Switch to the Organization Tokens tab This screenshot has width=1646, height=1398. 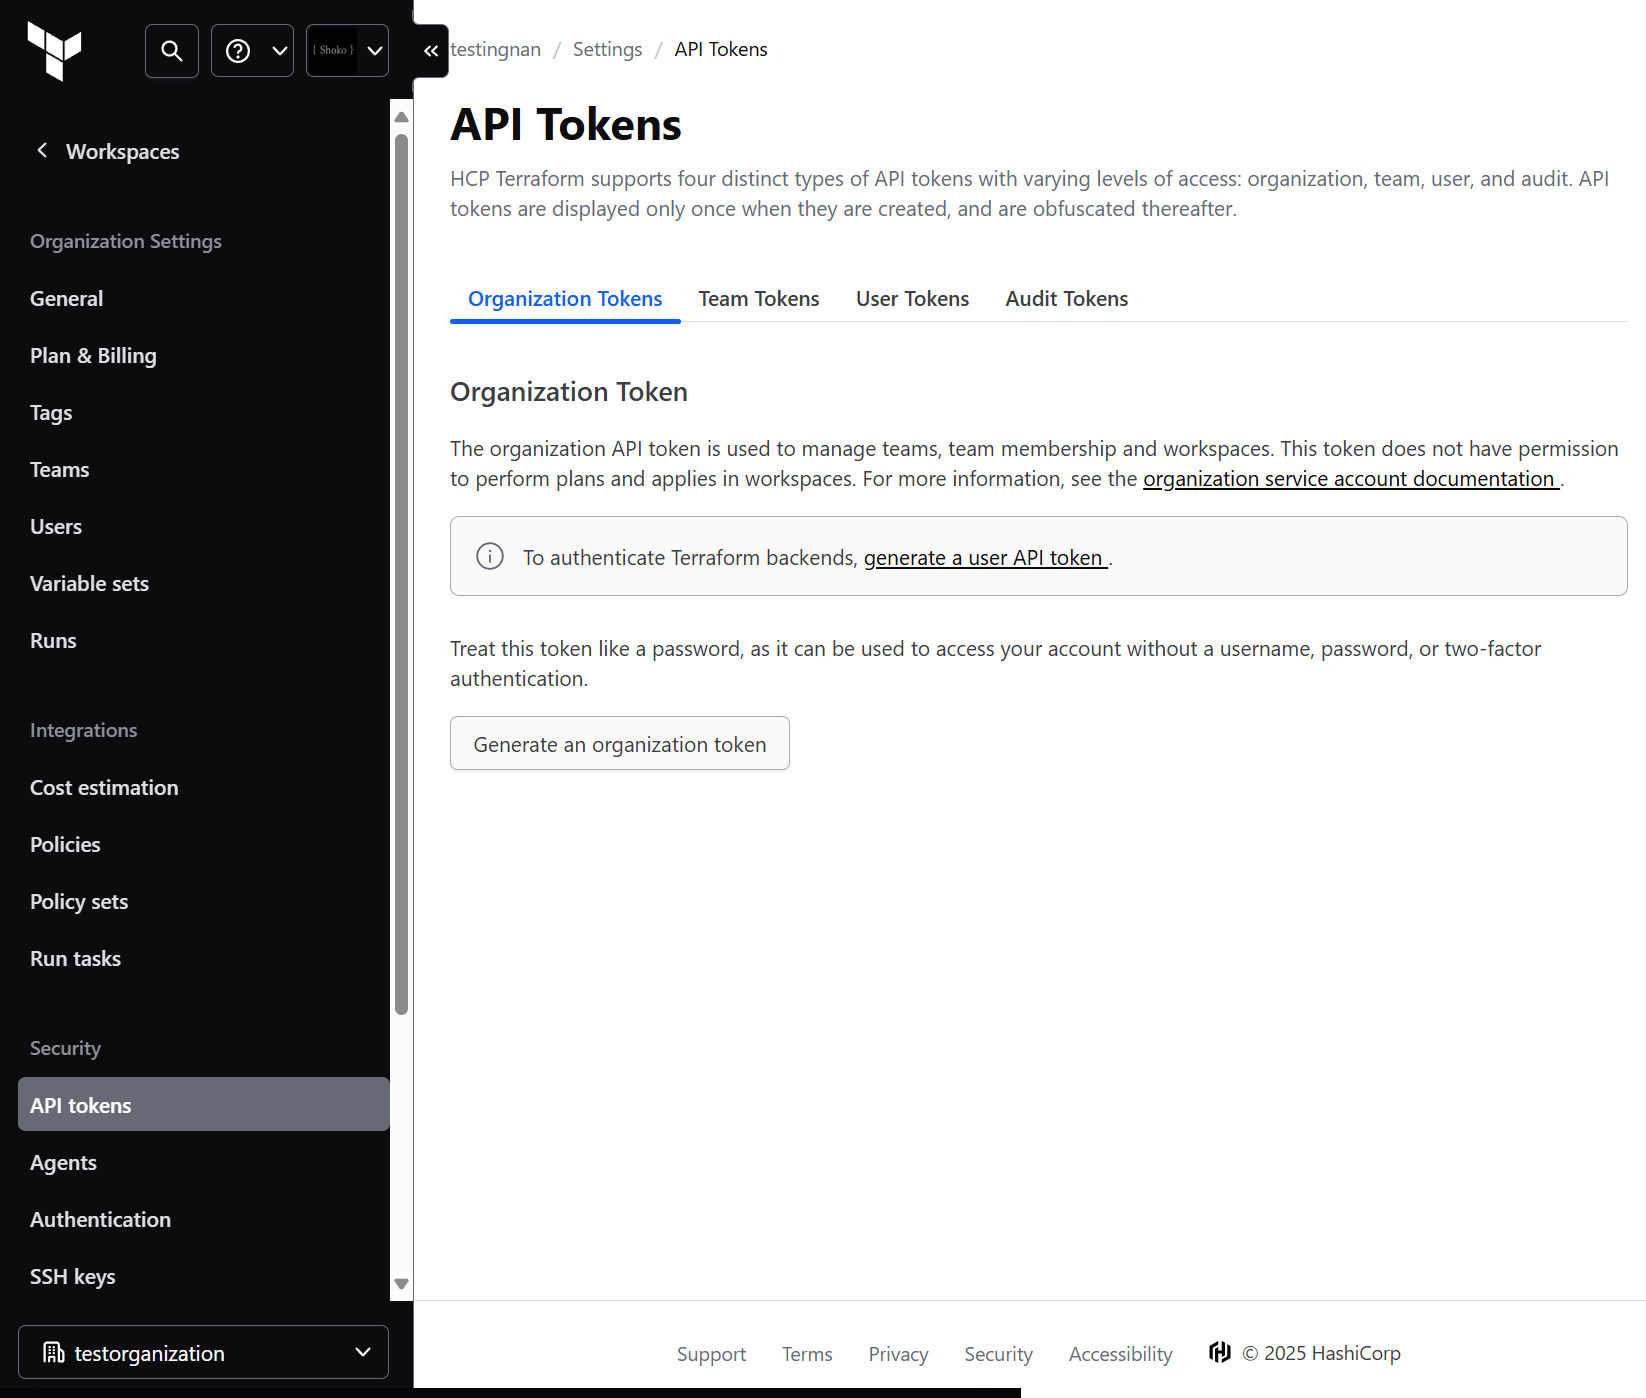(565, 299)
